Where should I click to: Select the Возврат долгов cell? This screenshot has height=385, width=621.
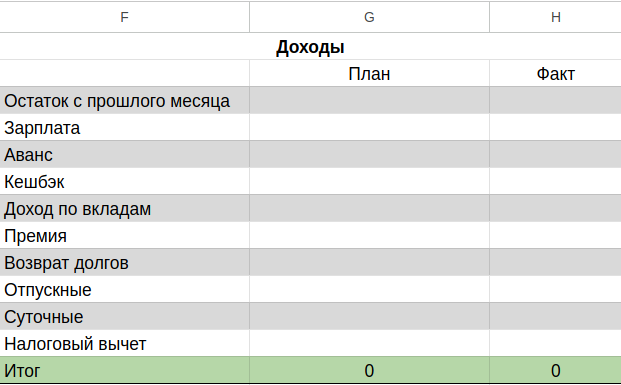(124, 263)
